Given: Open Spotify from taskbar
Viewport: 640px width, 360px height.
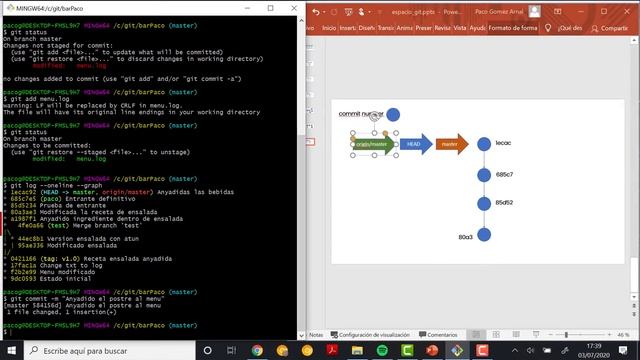Looking at the screenshot, I should pyautogui.click(x=382, y=351).
